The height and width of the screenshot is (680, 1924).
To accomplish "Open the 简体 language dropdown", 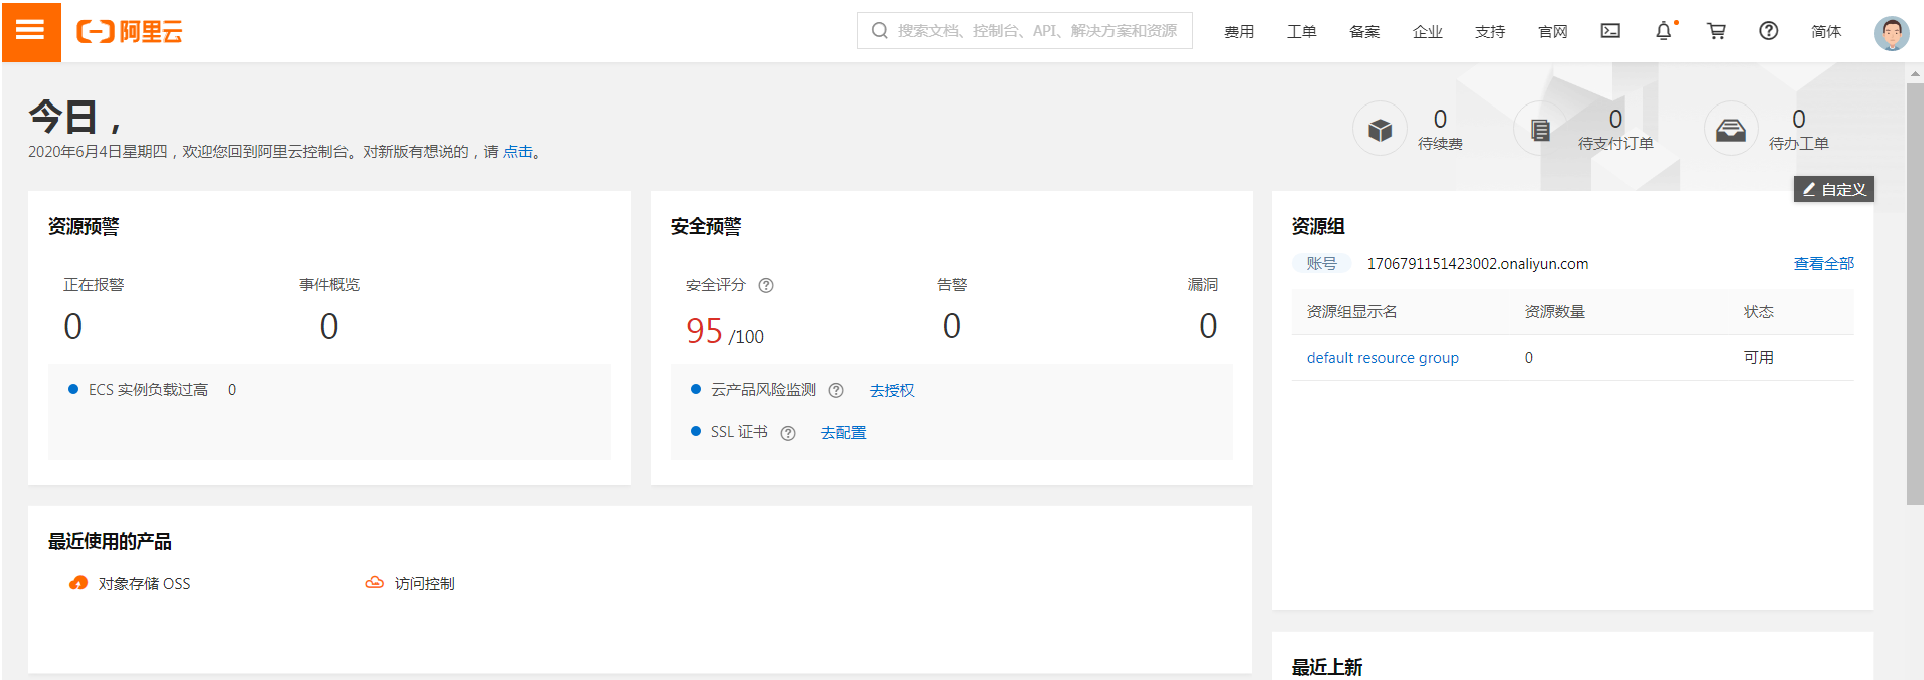I will 1825,32.
